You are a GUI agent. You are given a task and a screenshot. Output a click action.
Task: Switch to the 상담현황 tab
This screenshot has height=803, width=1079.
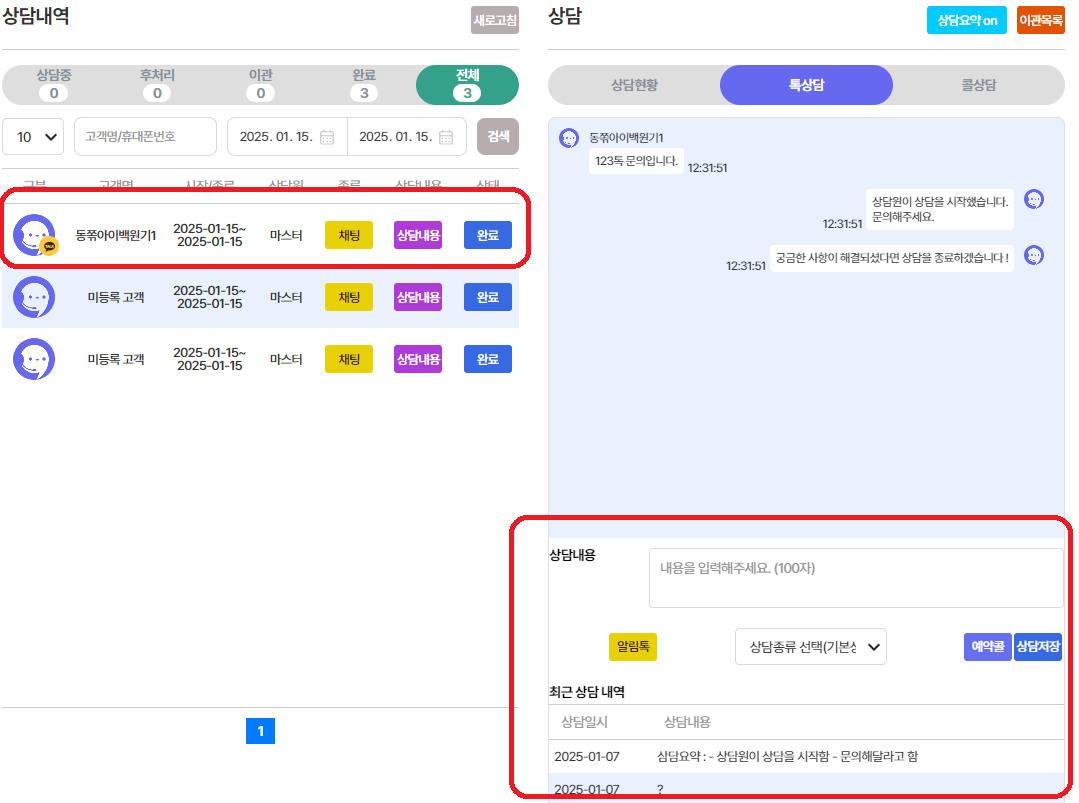click(x=634, y=85)
